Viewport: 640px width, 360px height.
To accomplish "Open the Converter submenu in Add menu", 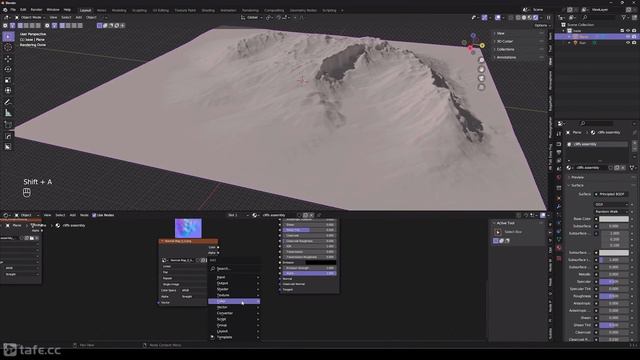I will coord(234,313).
